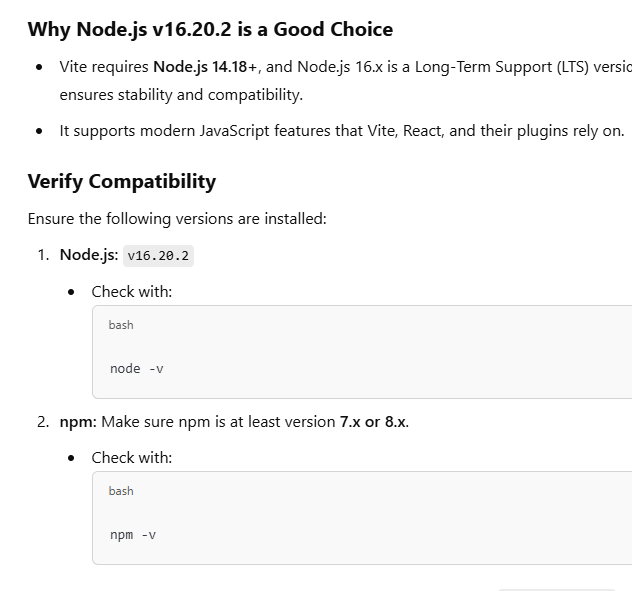Screen dimensions: 632x591
Task: Click the bash label above node -v
Action: click(x=121, y=325)
